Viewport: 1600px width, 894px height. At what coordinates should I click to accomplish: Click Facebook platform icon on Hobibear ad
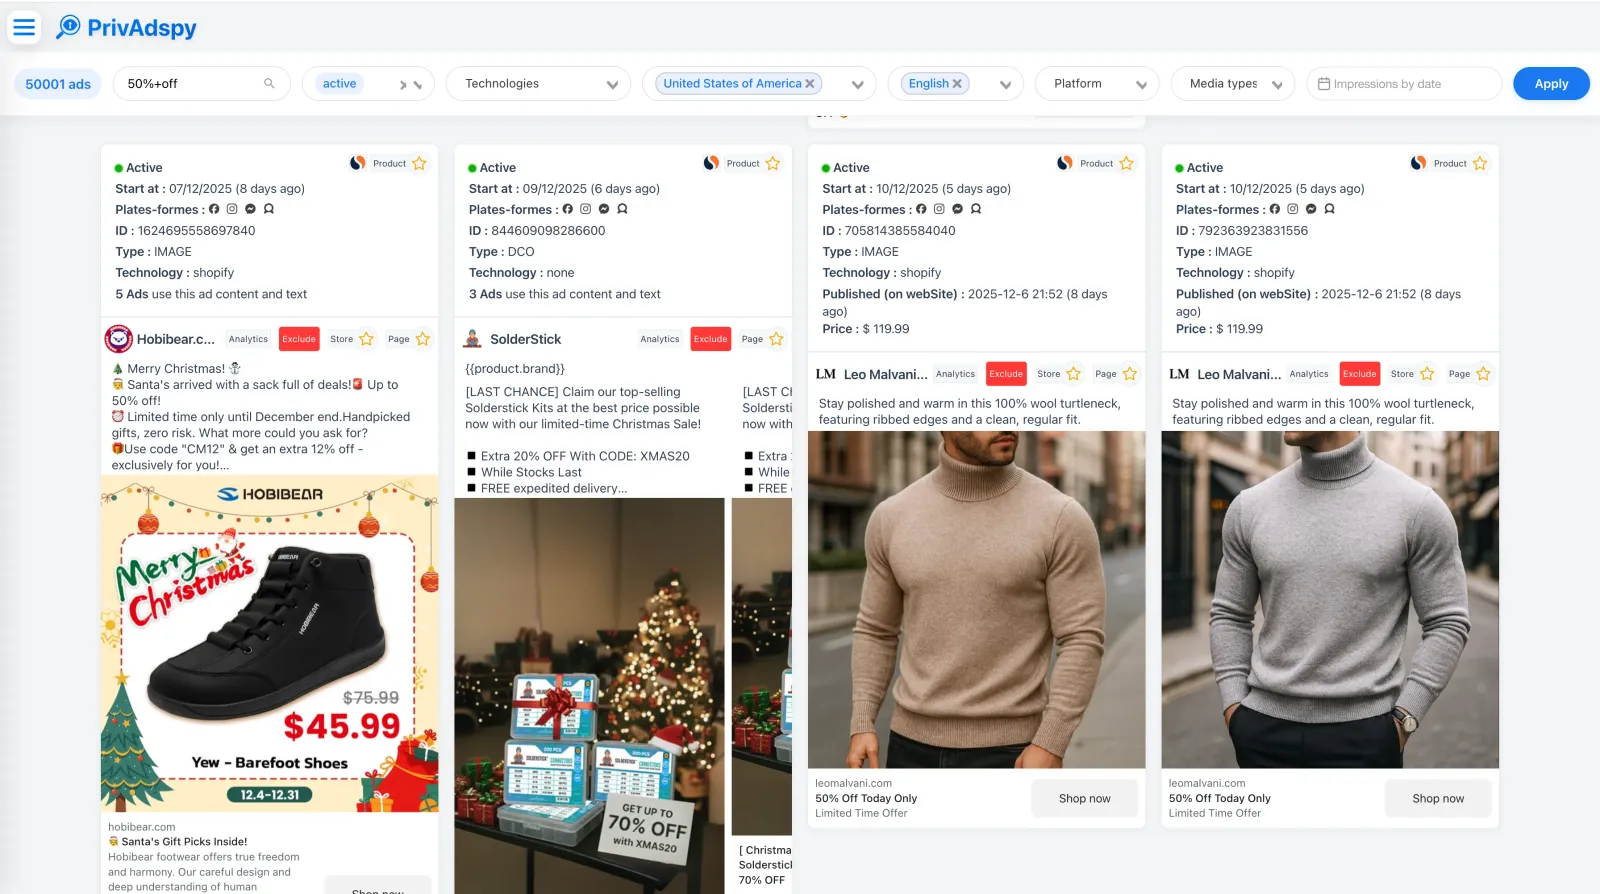tap(214, 209)
